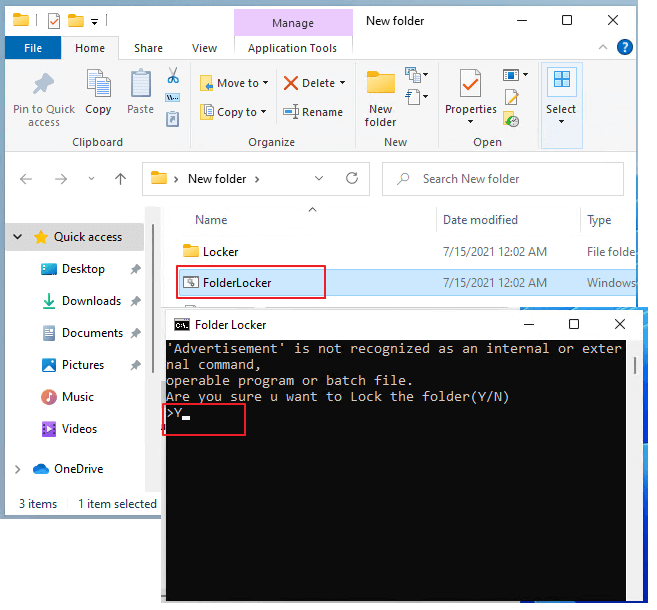657x610 pixels.
Task: Click the Copy icon in Clipboard group
Action: coord(98,86)
